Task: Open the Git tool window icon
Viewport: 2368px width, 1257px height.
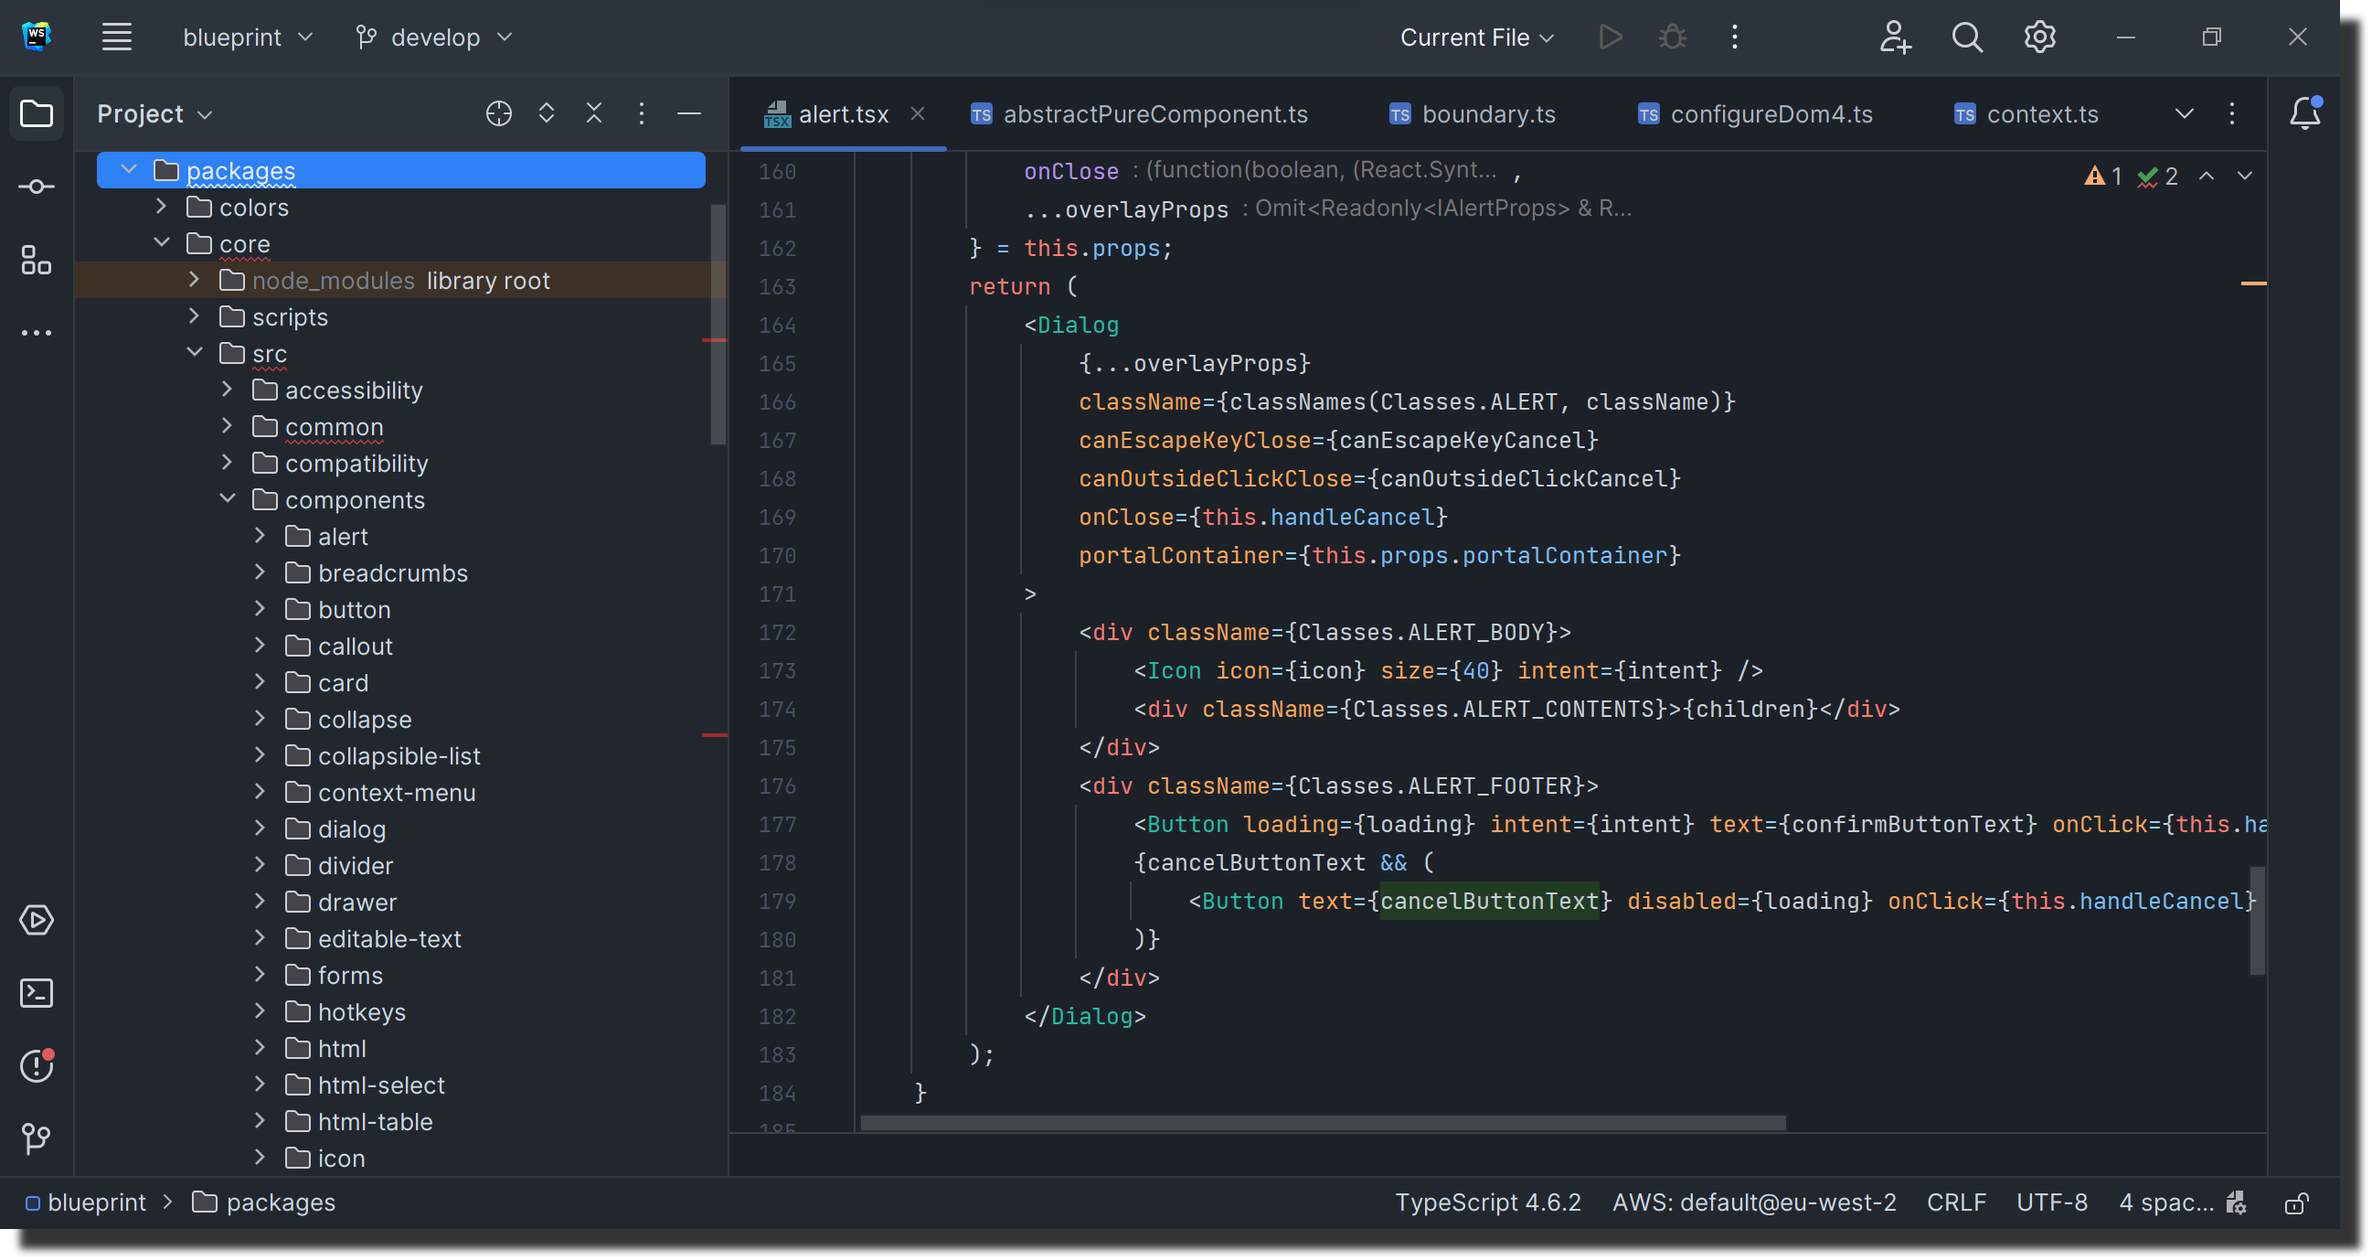Action: 36,1138
